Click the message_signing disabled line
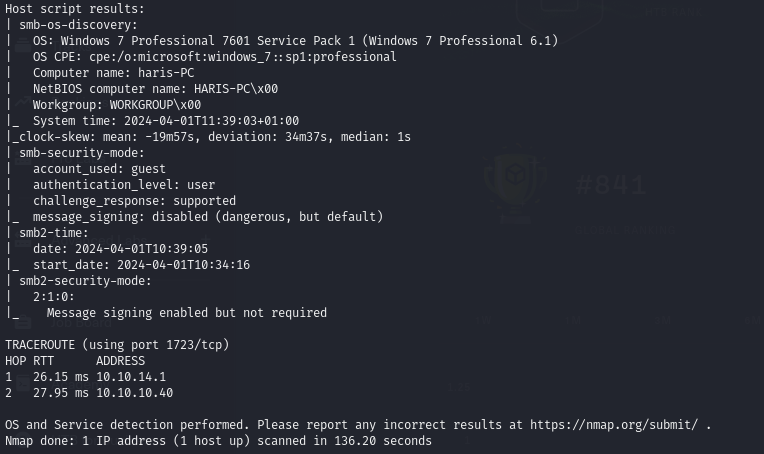 (x=207, y=217)
